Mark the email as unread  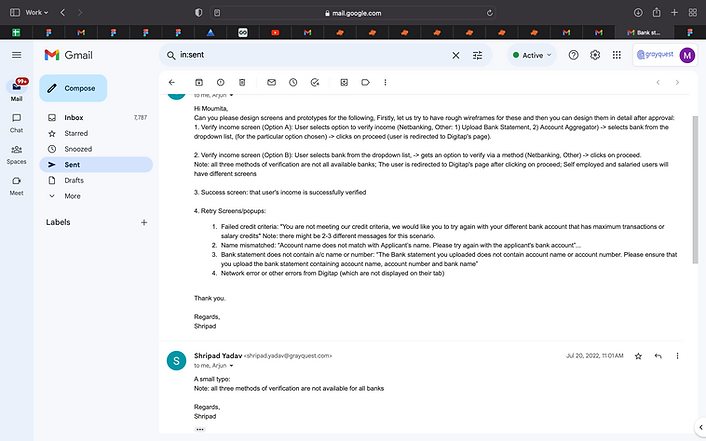click(x=271, y=82)
